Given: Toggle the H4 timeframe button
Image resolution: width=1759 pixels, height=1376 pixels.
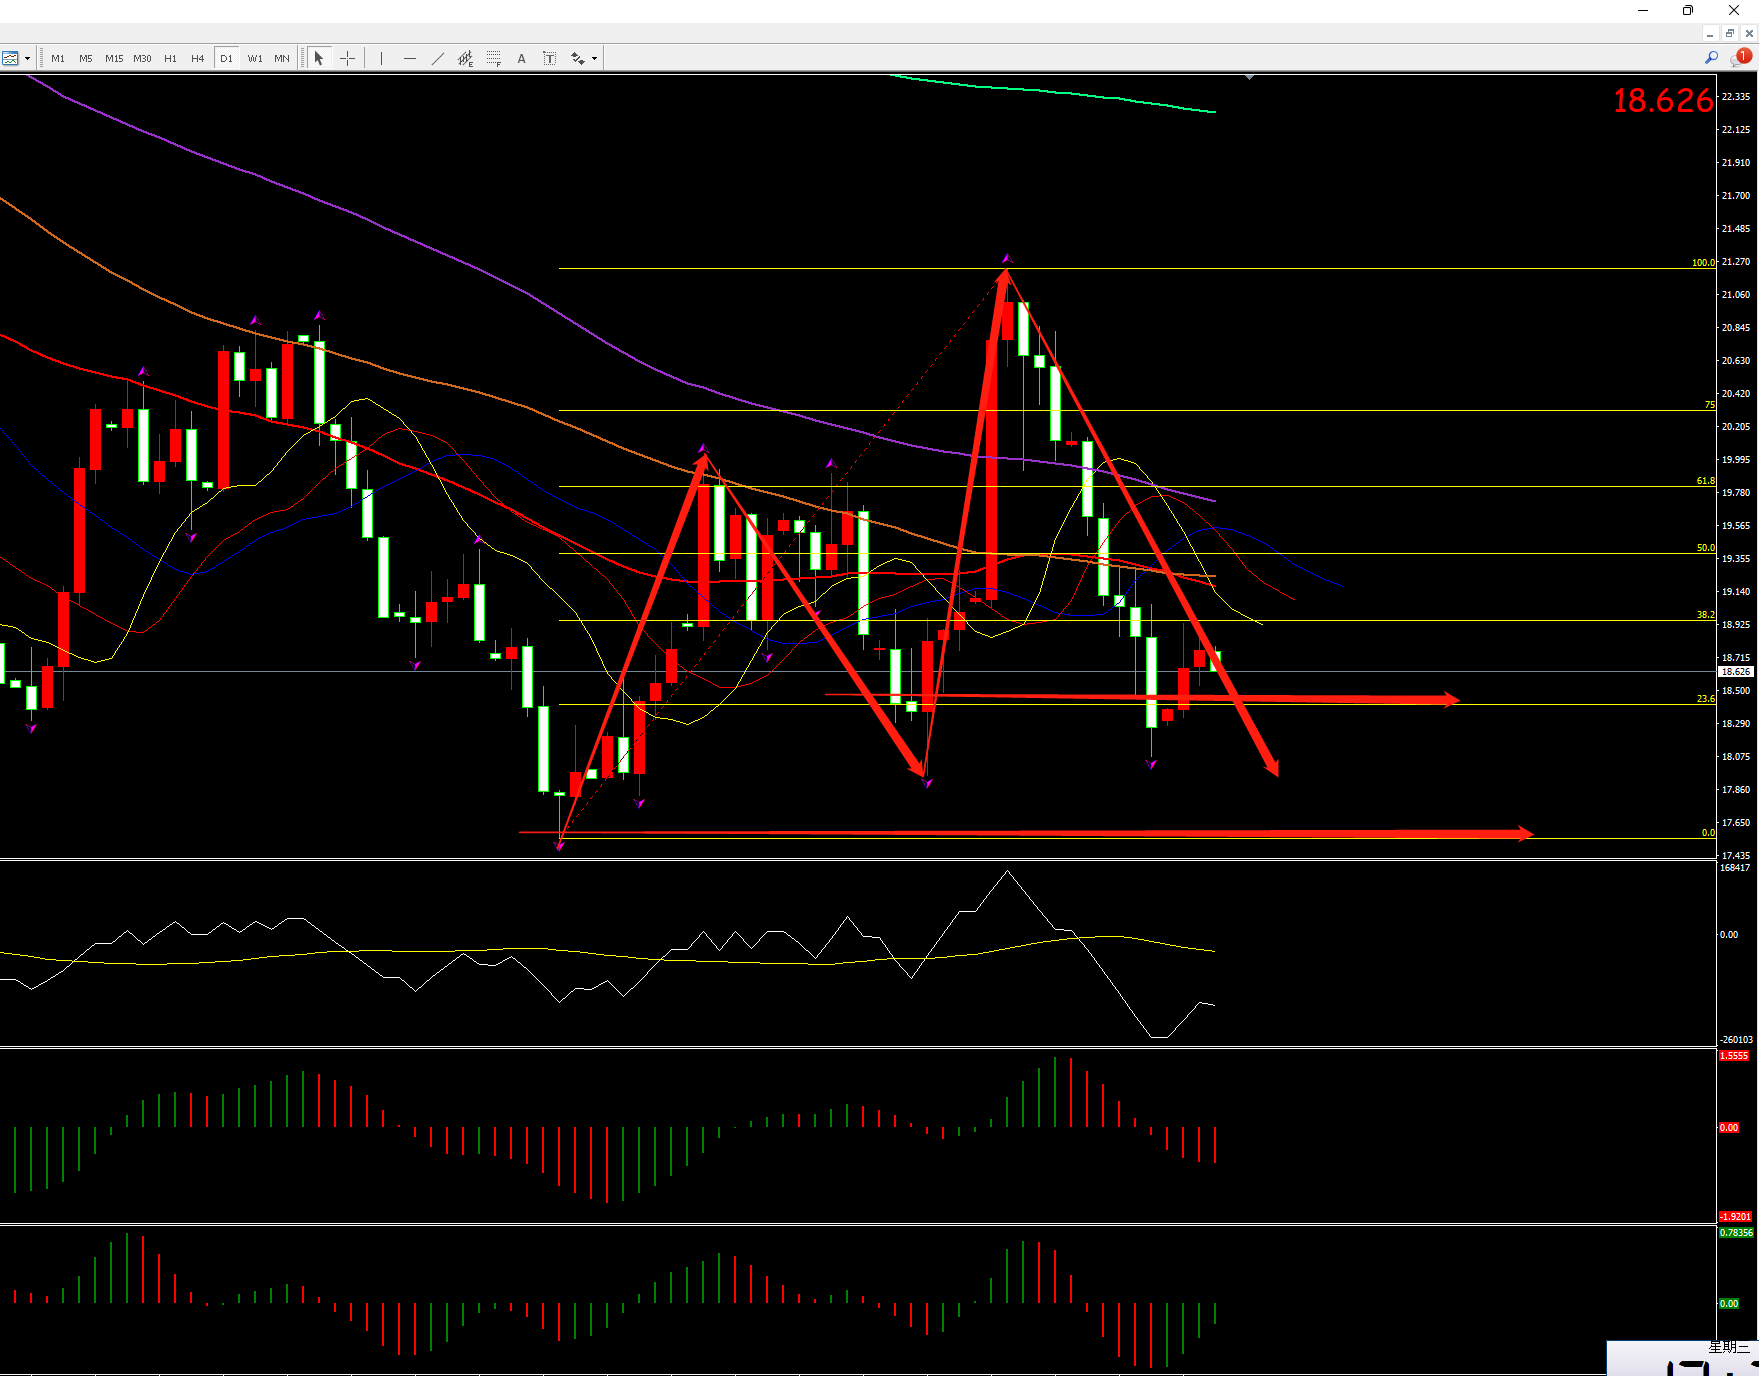Looking at the screenshot, I should tap(198, 58).
